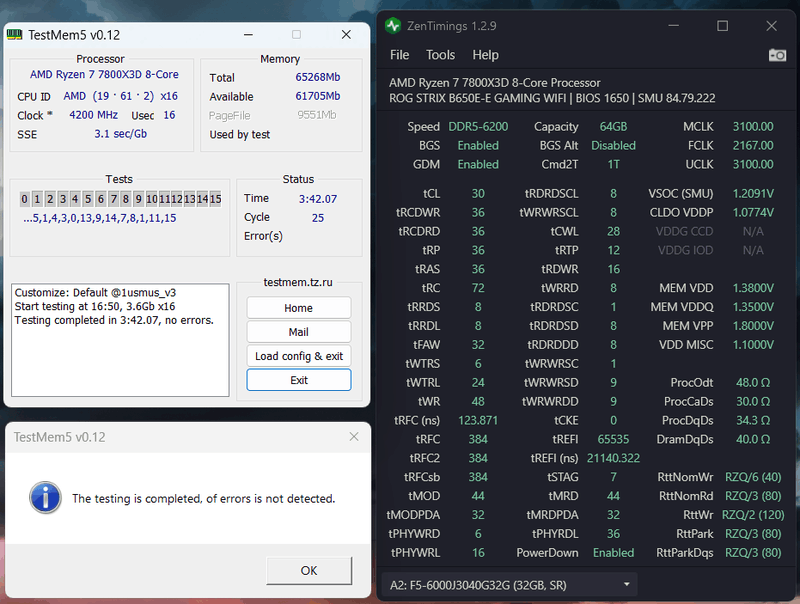This screenshot has height=604, width=800.
Task: Click the MEM VPP 1.8000V value
Action: coord(753,326)
